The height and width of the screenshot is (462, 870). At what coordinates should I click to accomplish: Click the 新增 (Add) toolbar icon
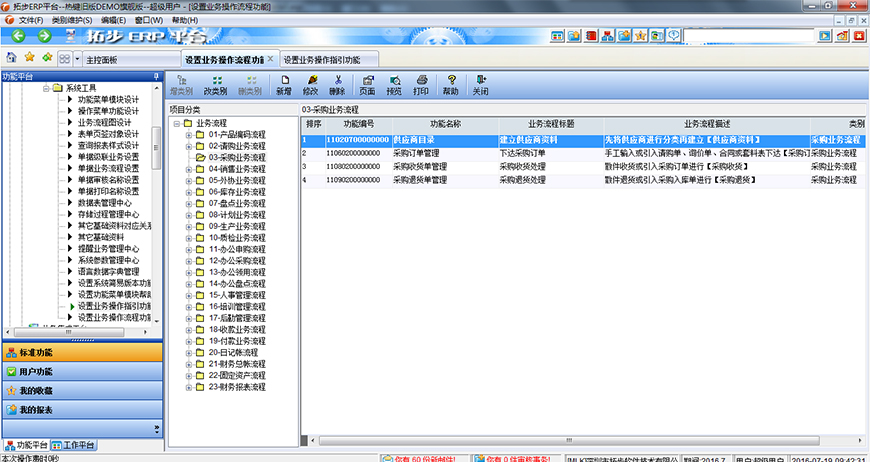284,84
